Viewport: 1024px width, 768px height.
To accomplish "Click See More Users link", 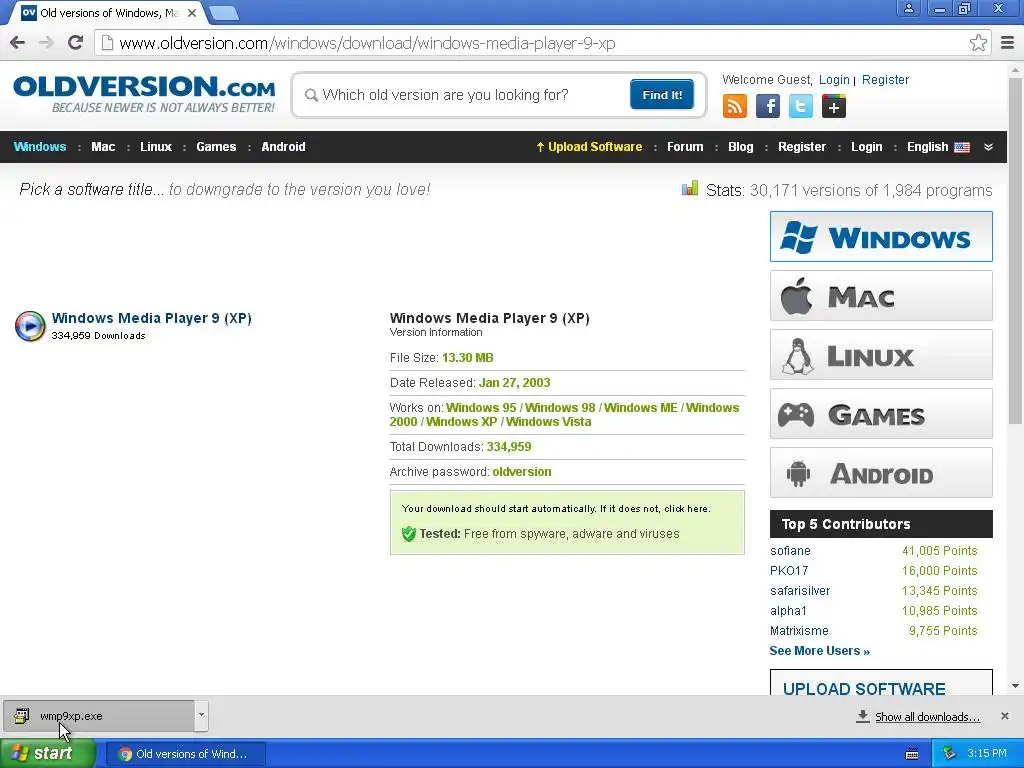I will (820, 650).
